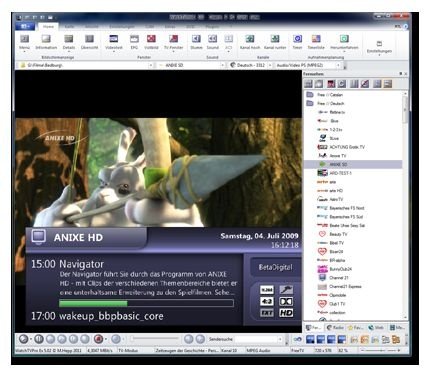The image size is (425, 370).
Task: Click the ANIXE HD OSD title
Action: 78,237
